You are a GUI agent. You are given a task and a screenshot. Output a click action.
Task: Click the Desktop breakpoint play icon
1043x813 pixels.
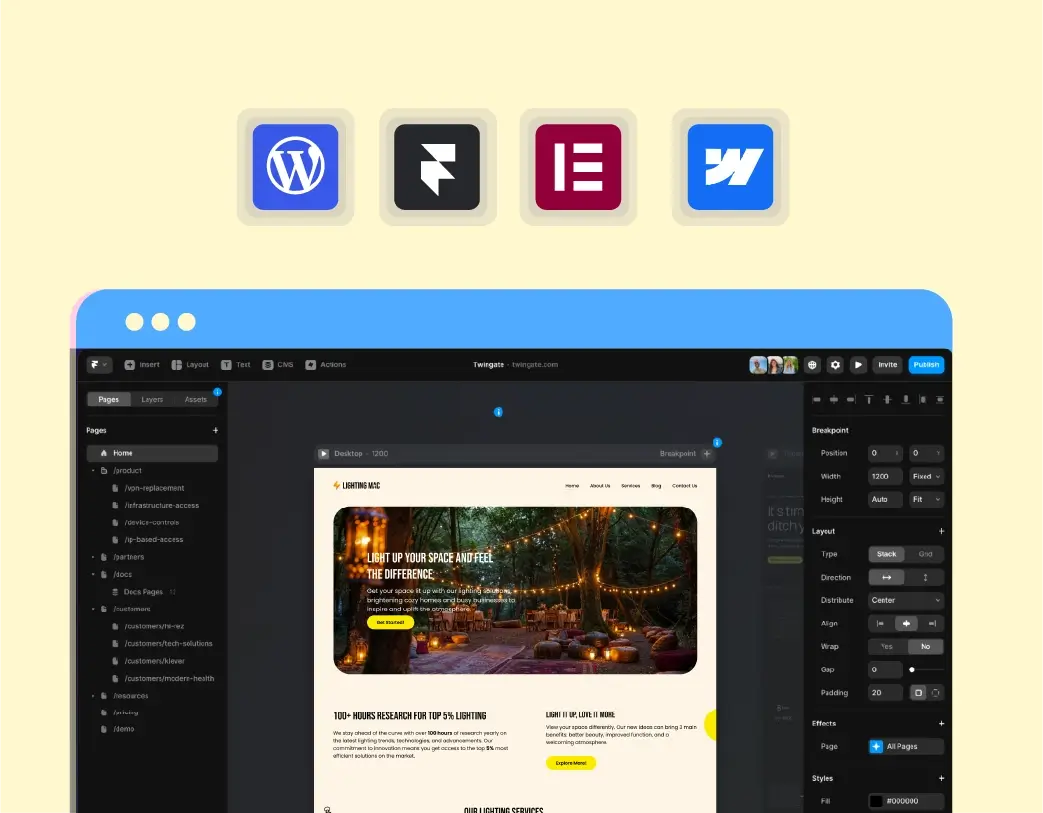click(324, 454)
